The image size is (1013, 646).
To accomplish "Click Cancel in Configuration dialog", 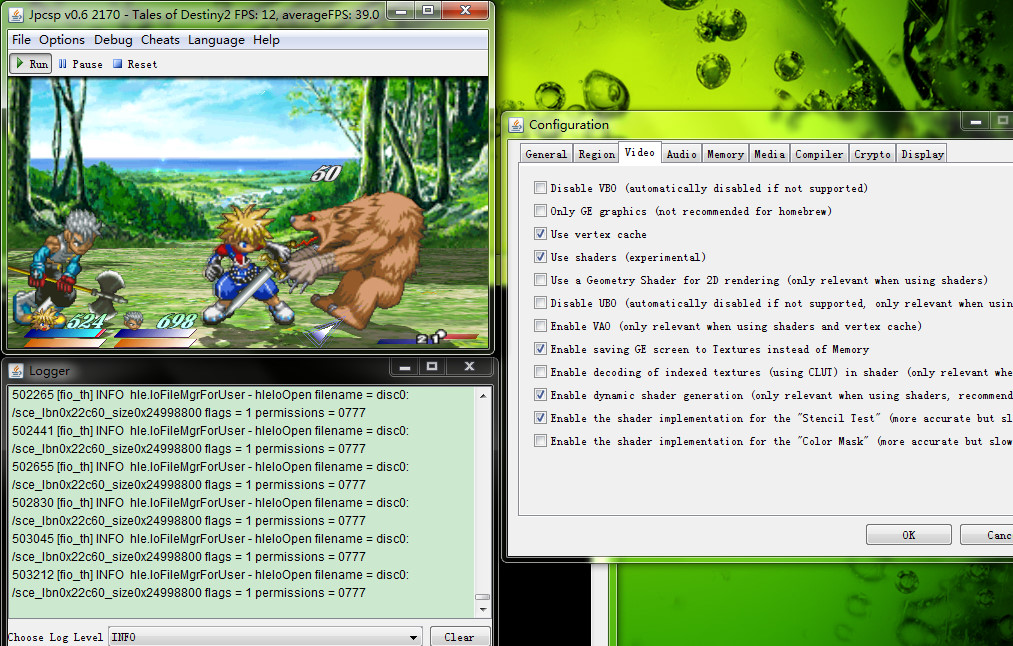I will click(x=987, y=535).
